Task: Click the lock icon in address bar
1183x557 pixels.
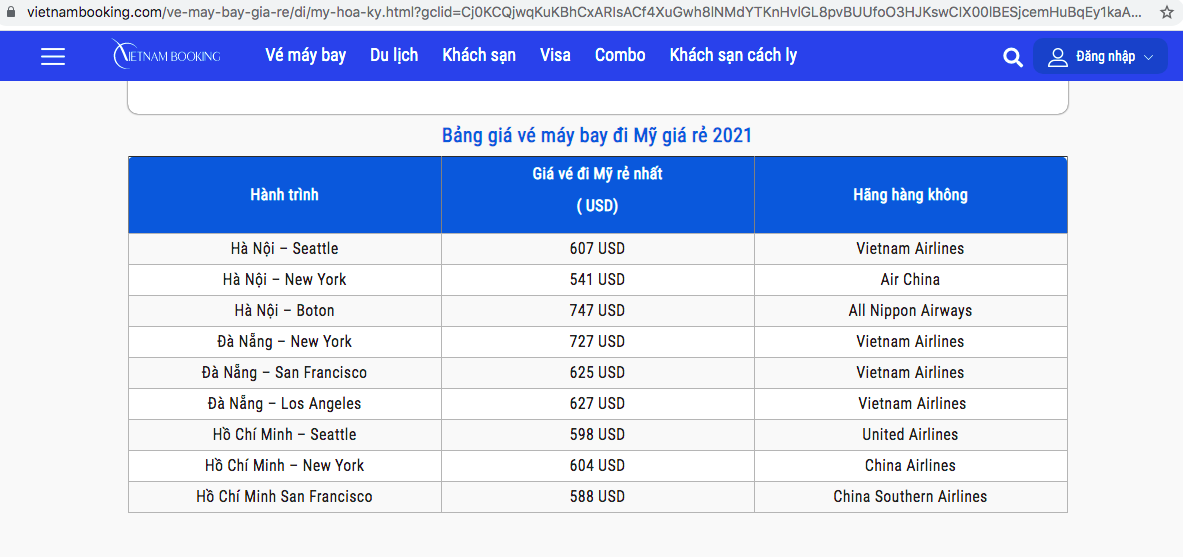Action: click(x=9, y=13)
